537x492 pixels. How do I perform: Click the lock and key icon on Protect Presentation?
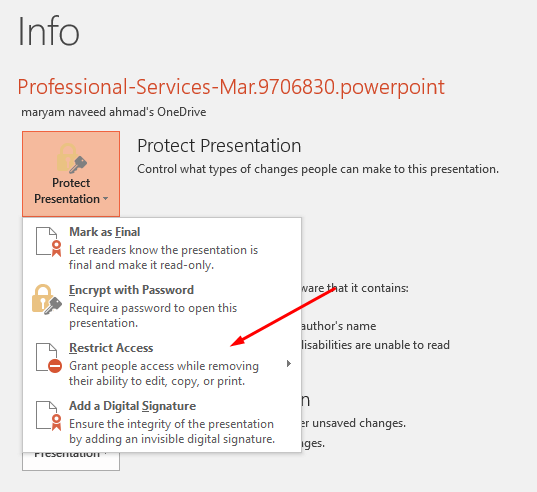click(x=72, y=159)
